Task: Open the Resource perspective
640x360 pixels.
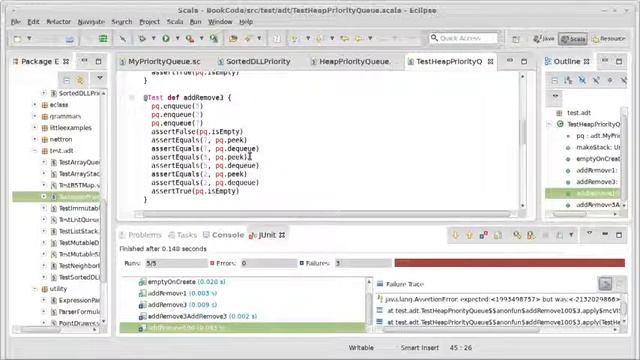Action: pos(608,39)
